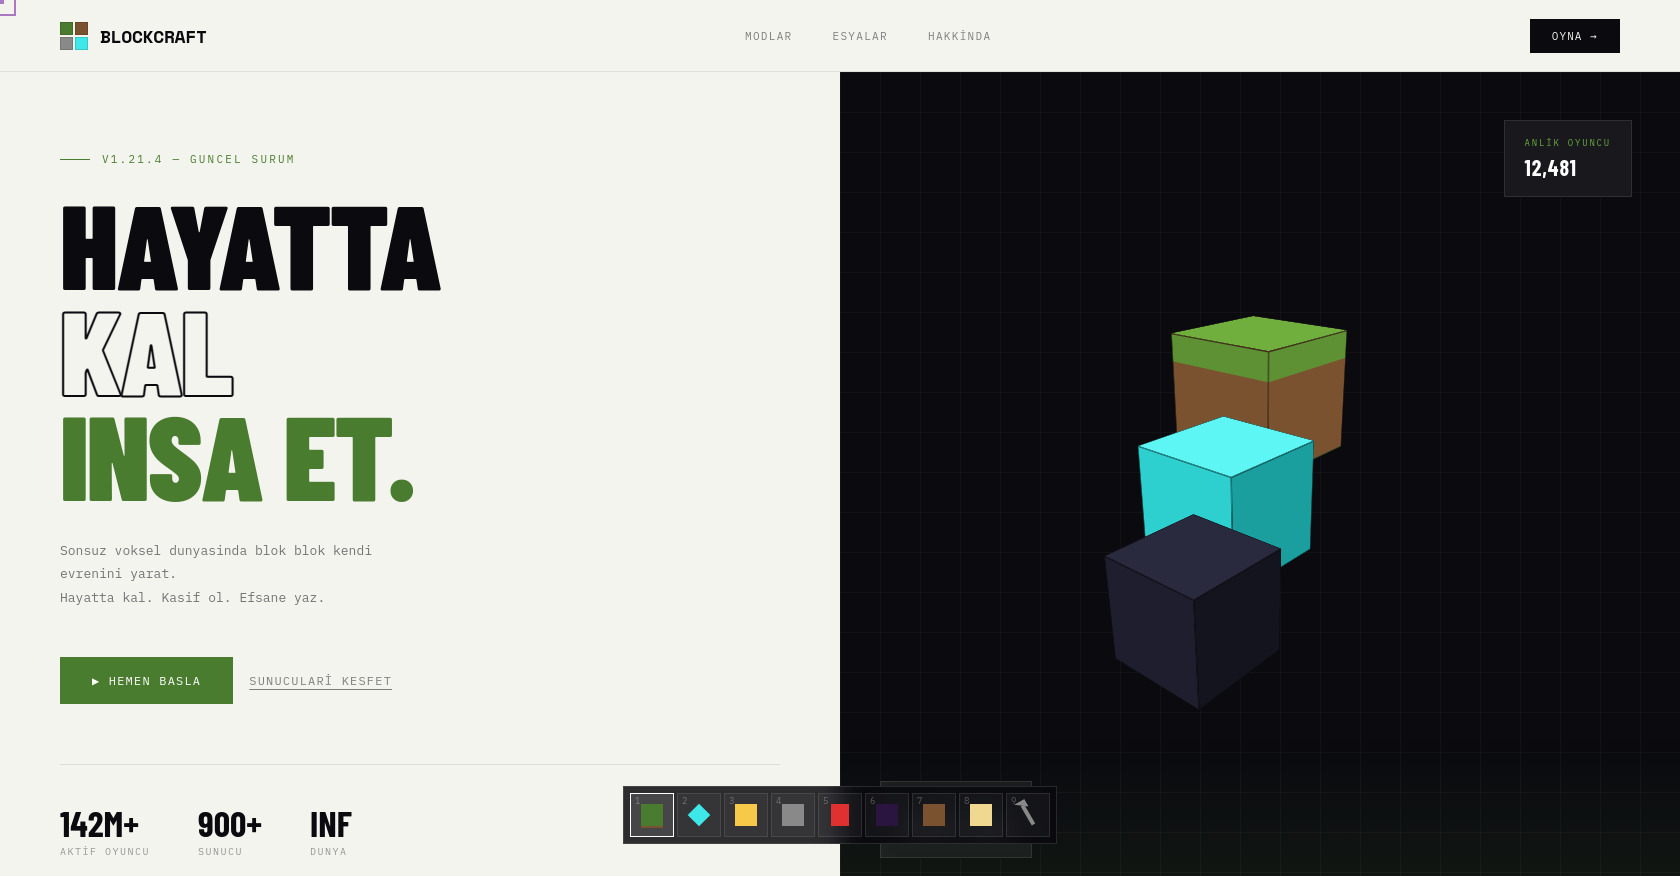
Task: Pick the dark purple block in slot 6
Action: [x=887, y=815]
